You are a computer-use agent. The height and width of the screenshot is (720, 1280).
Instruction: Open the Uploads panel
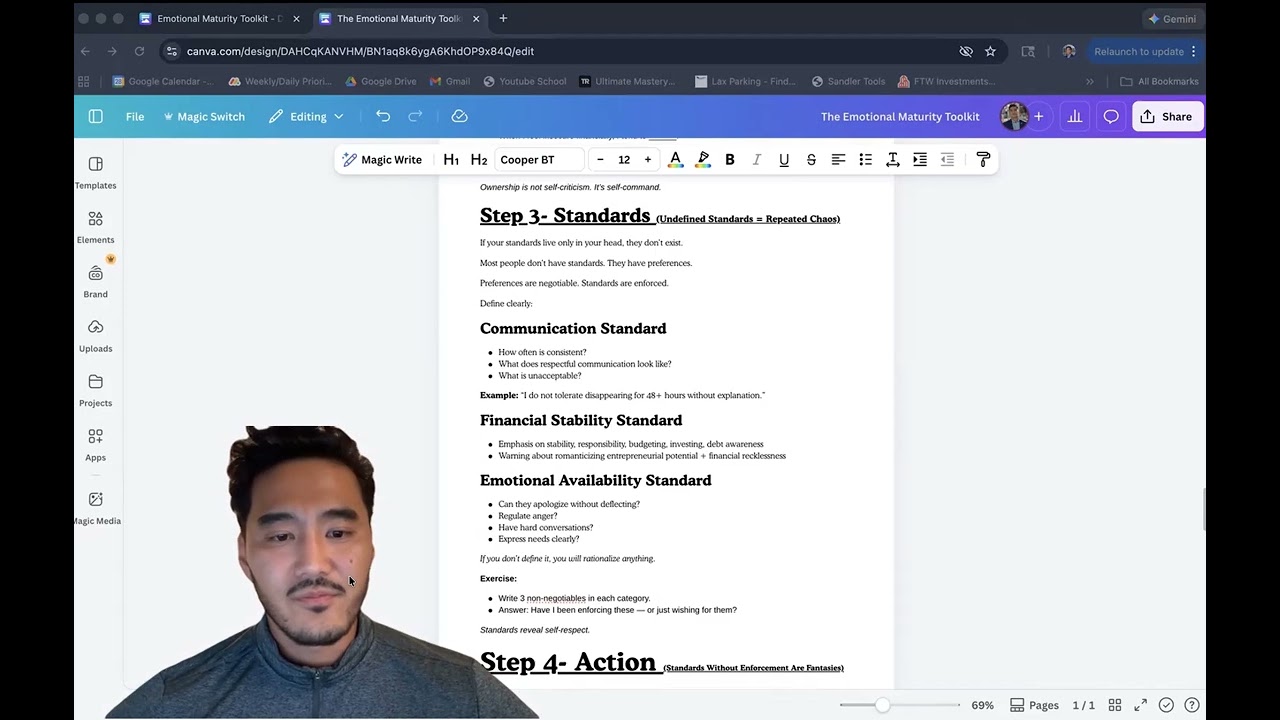pyautogui.click(x=95, y=336)
